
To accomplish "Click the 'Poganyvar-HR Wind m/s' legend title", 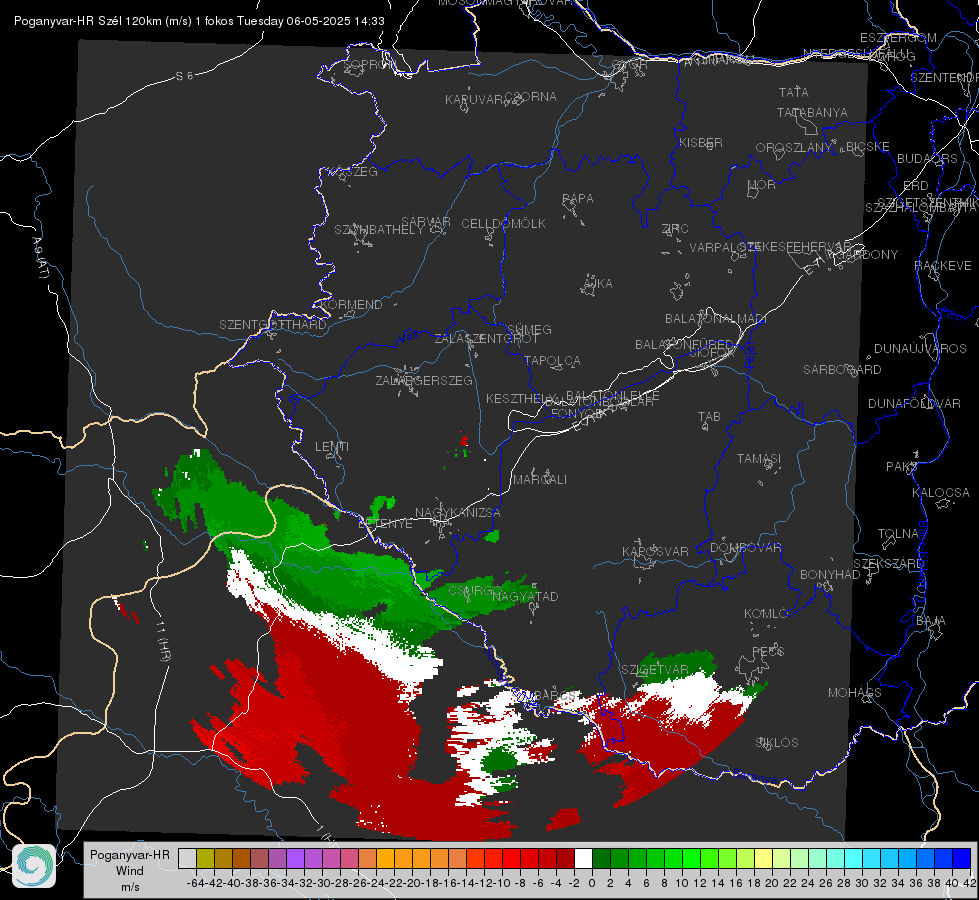I will (x=130, y=871).
